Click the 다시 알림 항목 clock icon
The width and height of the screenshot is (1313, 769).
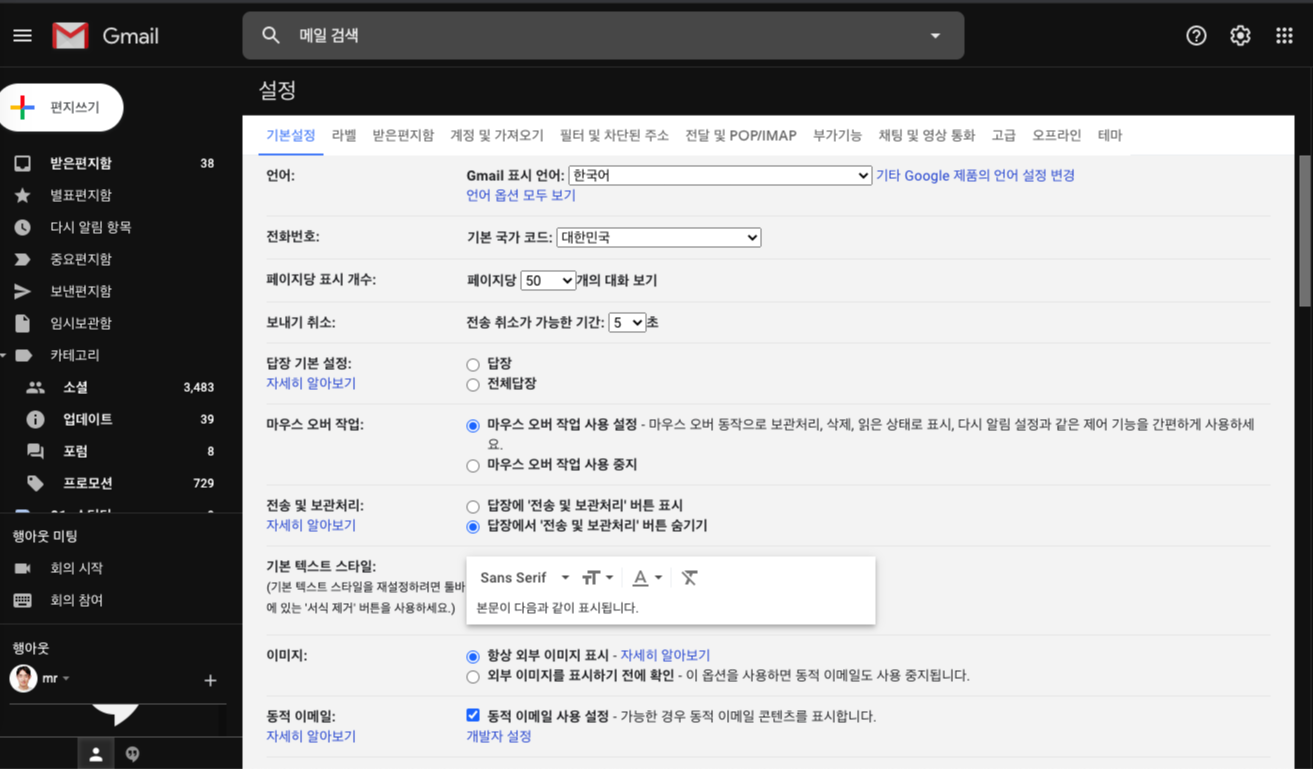tap(22, 227)
